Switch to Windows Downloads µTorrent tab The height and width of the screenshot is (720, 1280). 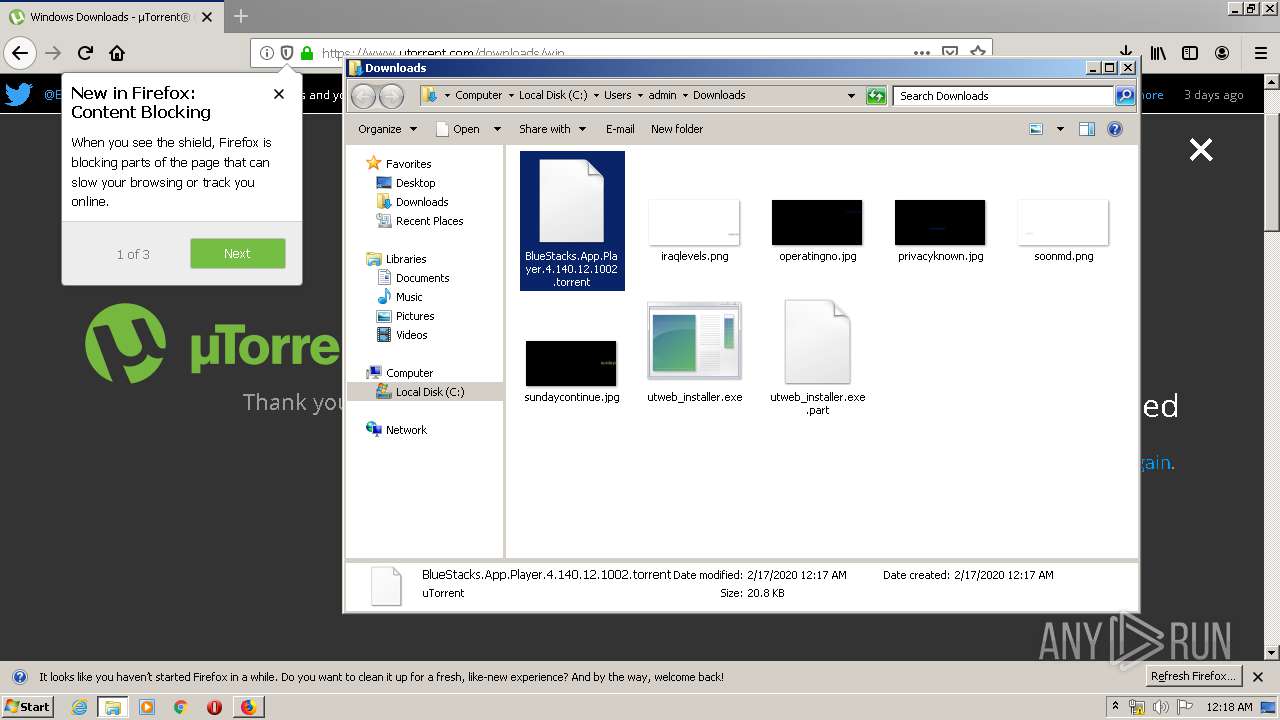coord(110,17)
